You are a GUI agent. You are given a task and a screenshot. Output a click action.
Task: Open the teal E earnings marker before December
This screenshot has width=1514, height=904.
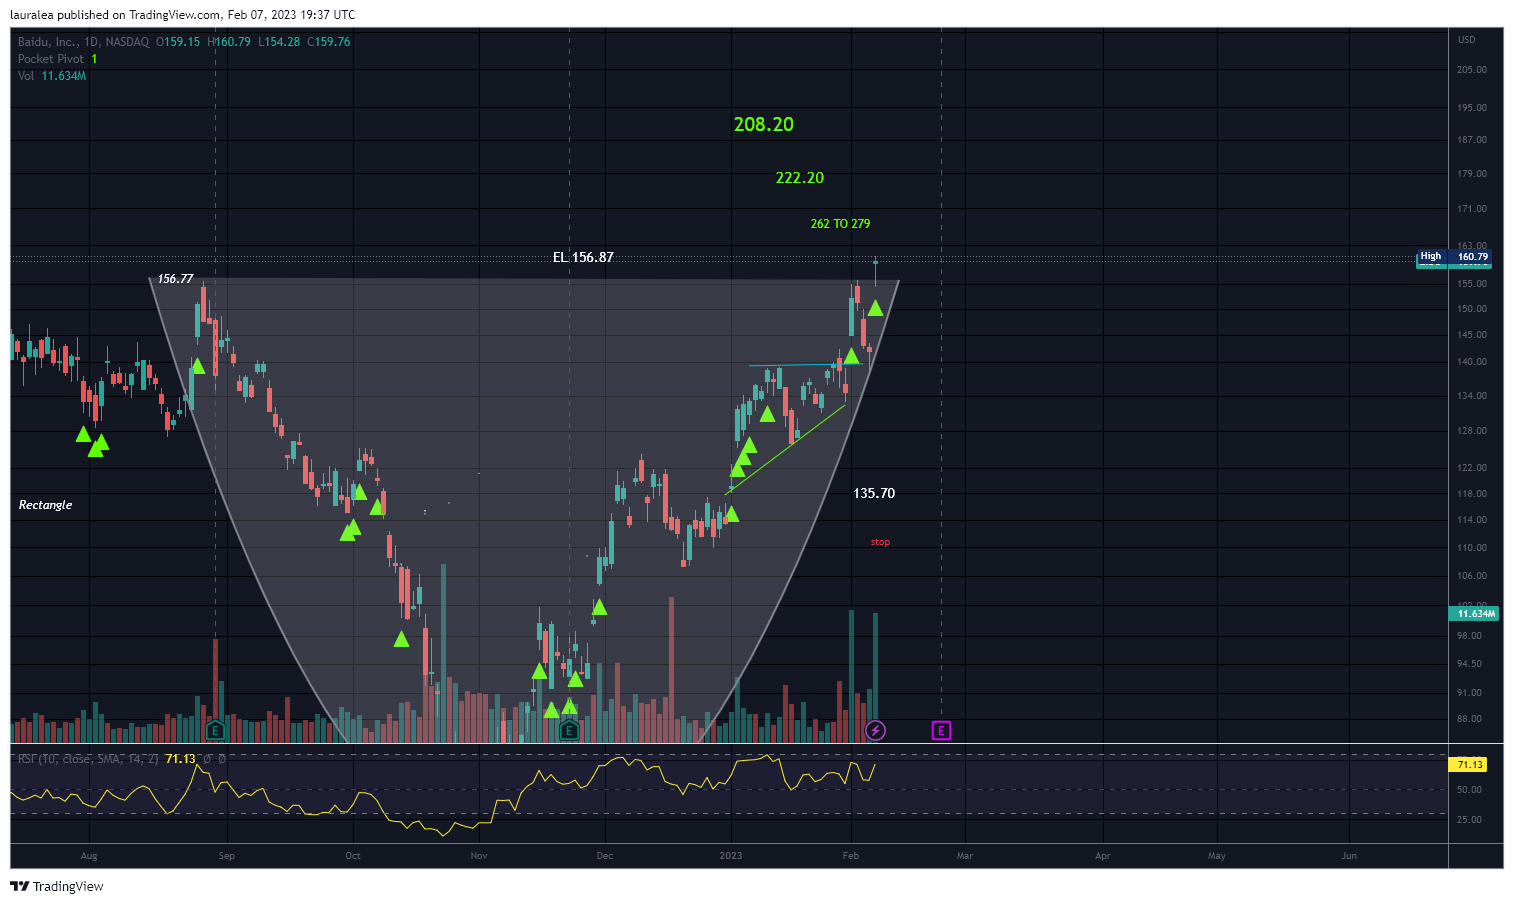569,731
